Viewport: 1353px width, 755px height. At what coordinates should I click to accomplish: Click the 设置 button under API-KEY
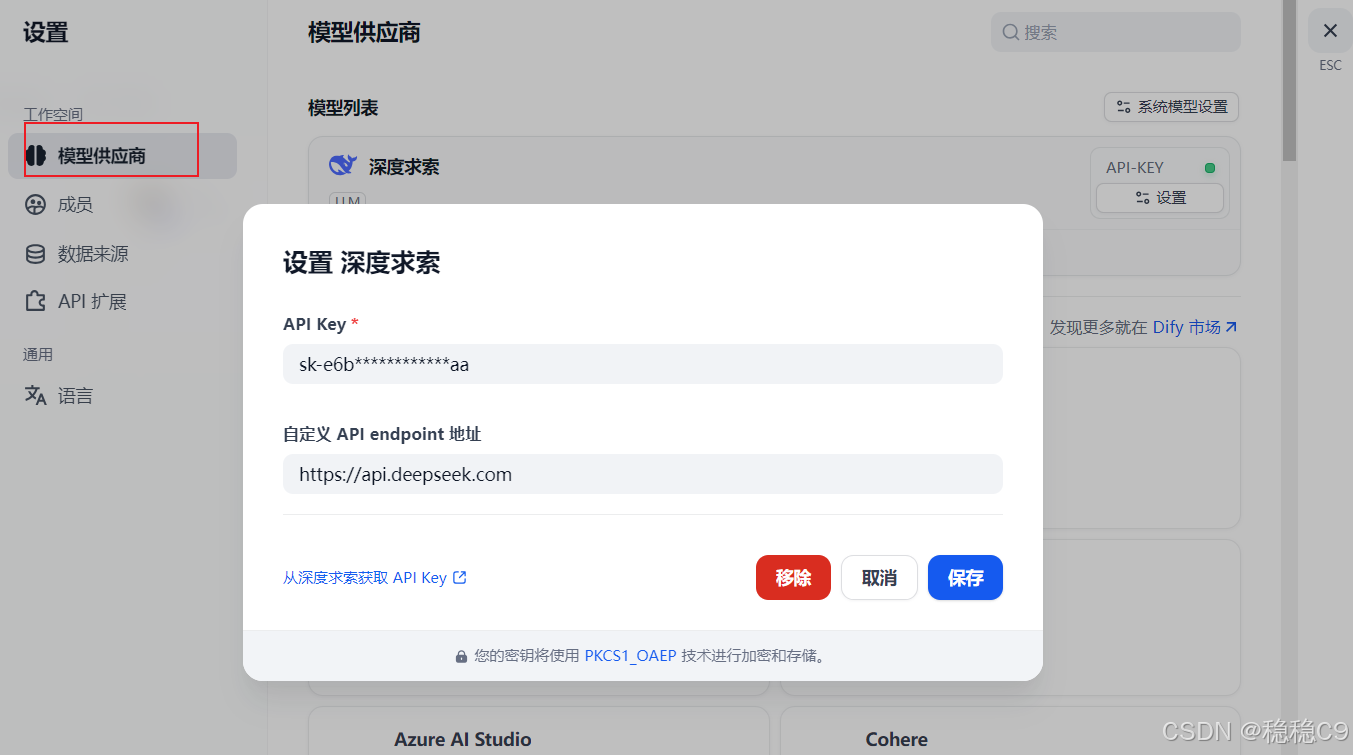pos(1160,198)
